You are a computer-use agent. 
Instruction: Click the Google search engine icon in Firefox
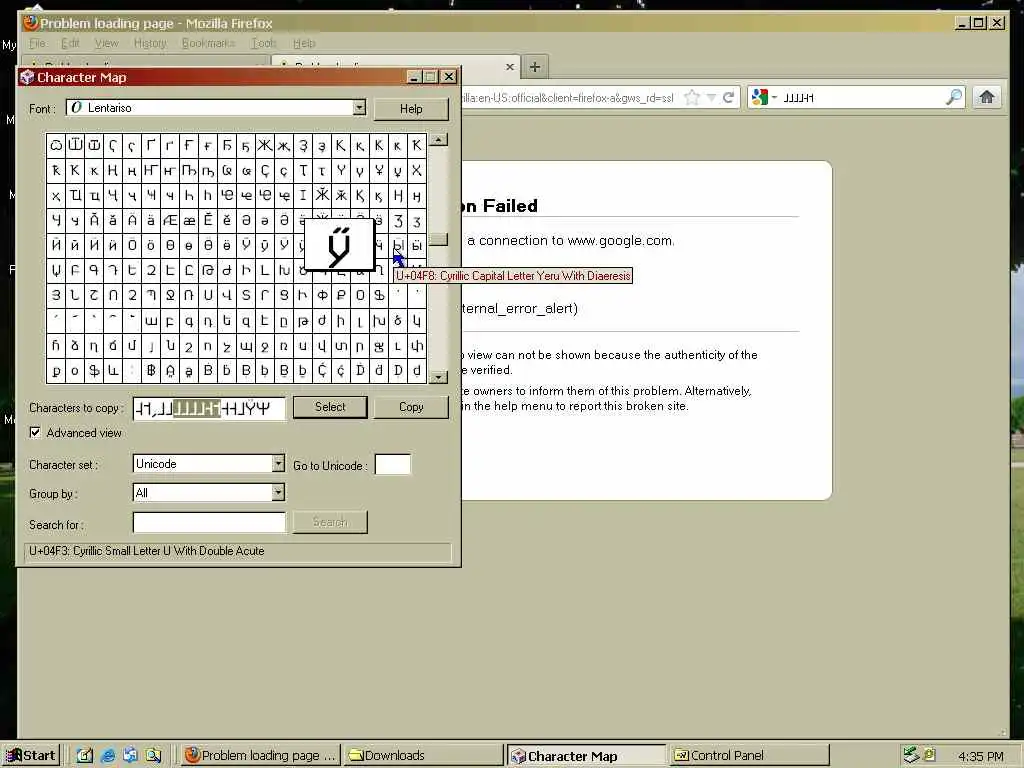(x=759, y=97)
